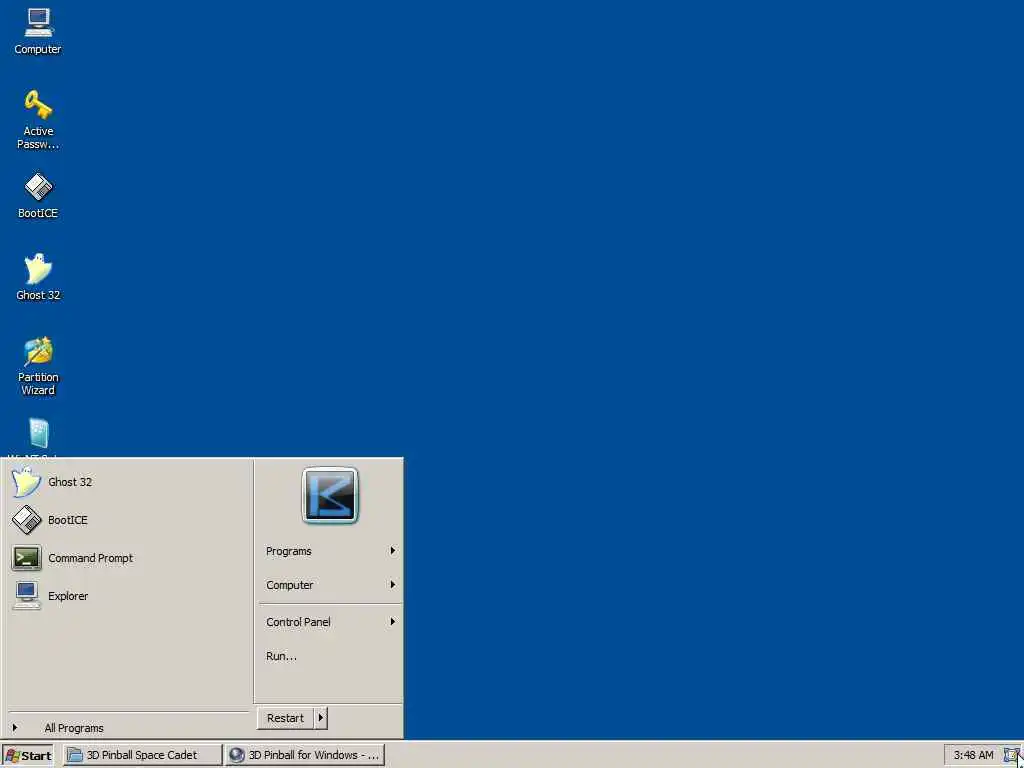
Task: Open Partition Wizard desktop icon
Action: [x=38, y=366]
